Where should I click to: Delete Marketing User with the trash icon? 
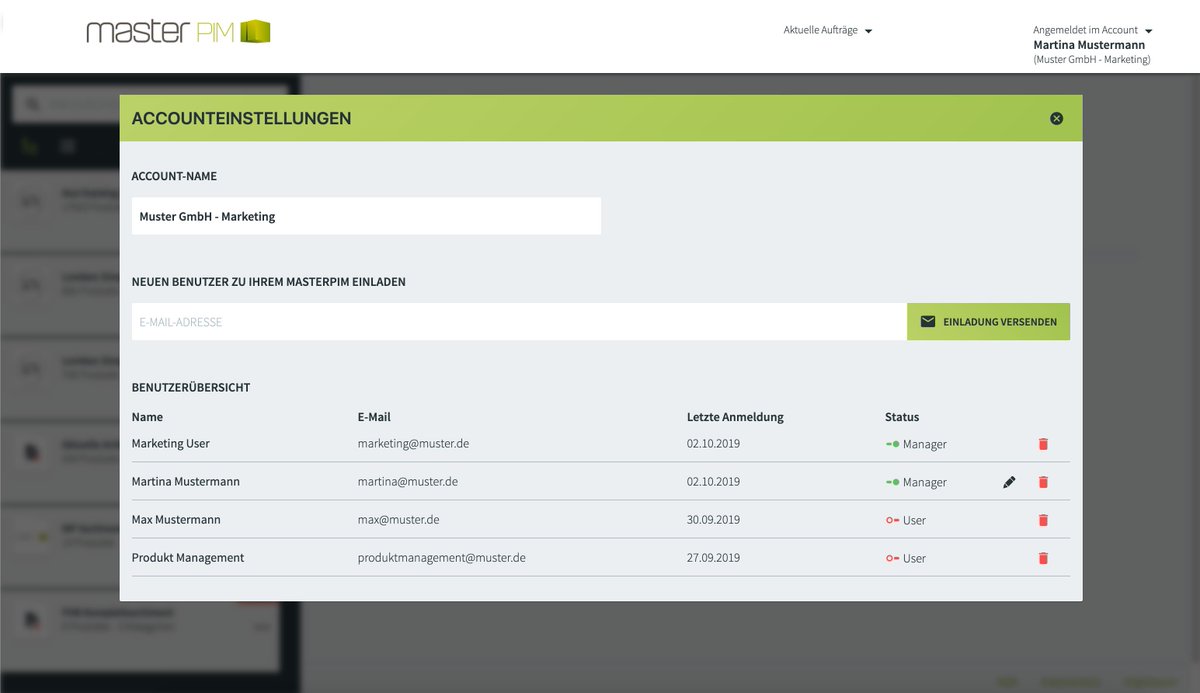[1043, 443]
